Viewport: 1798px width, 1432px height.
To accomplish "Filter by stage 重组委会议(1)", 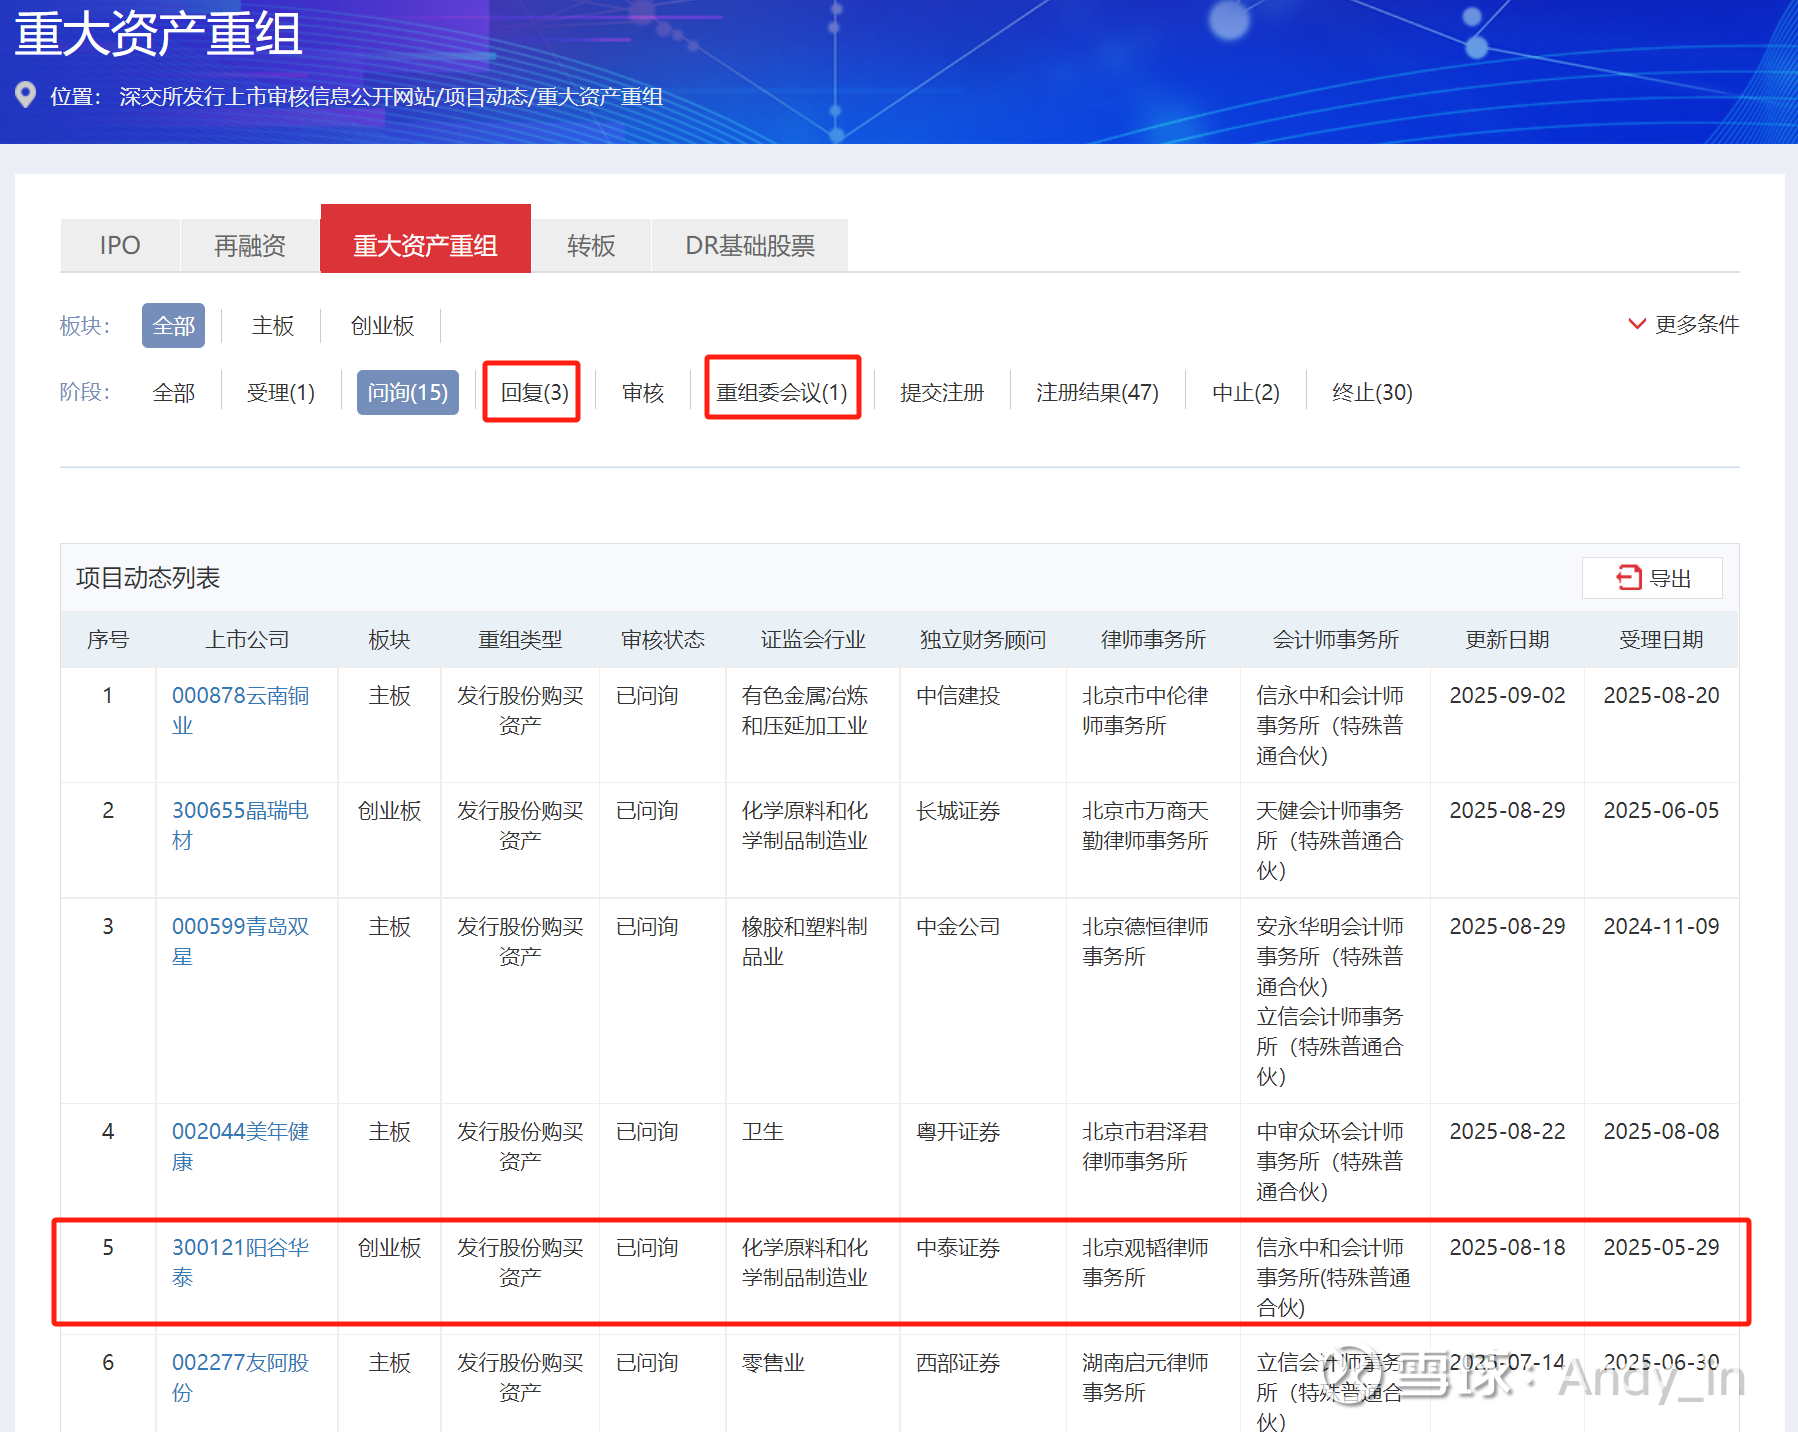I will pos(782,392).
